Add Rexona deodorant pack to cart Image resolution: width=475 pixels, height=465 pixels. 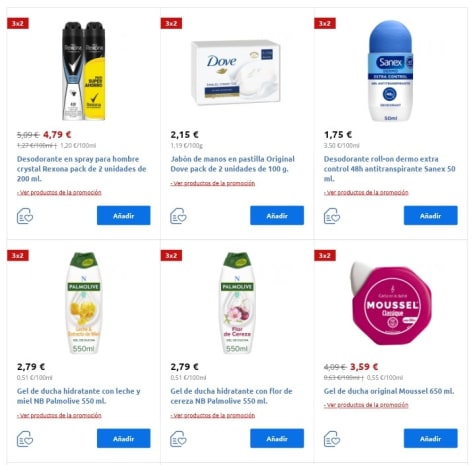(x=124, y=215)
